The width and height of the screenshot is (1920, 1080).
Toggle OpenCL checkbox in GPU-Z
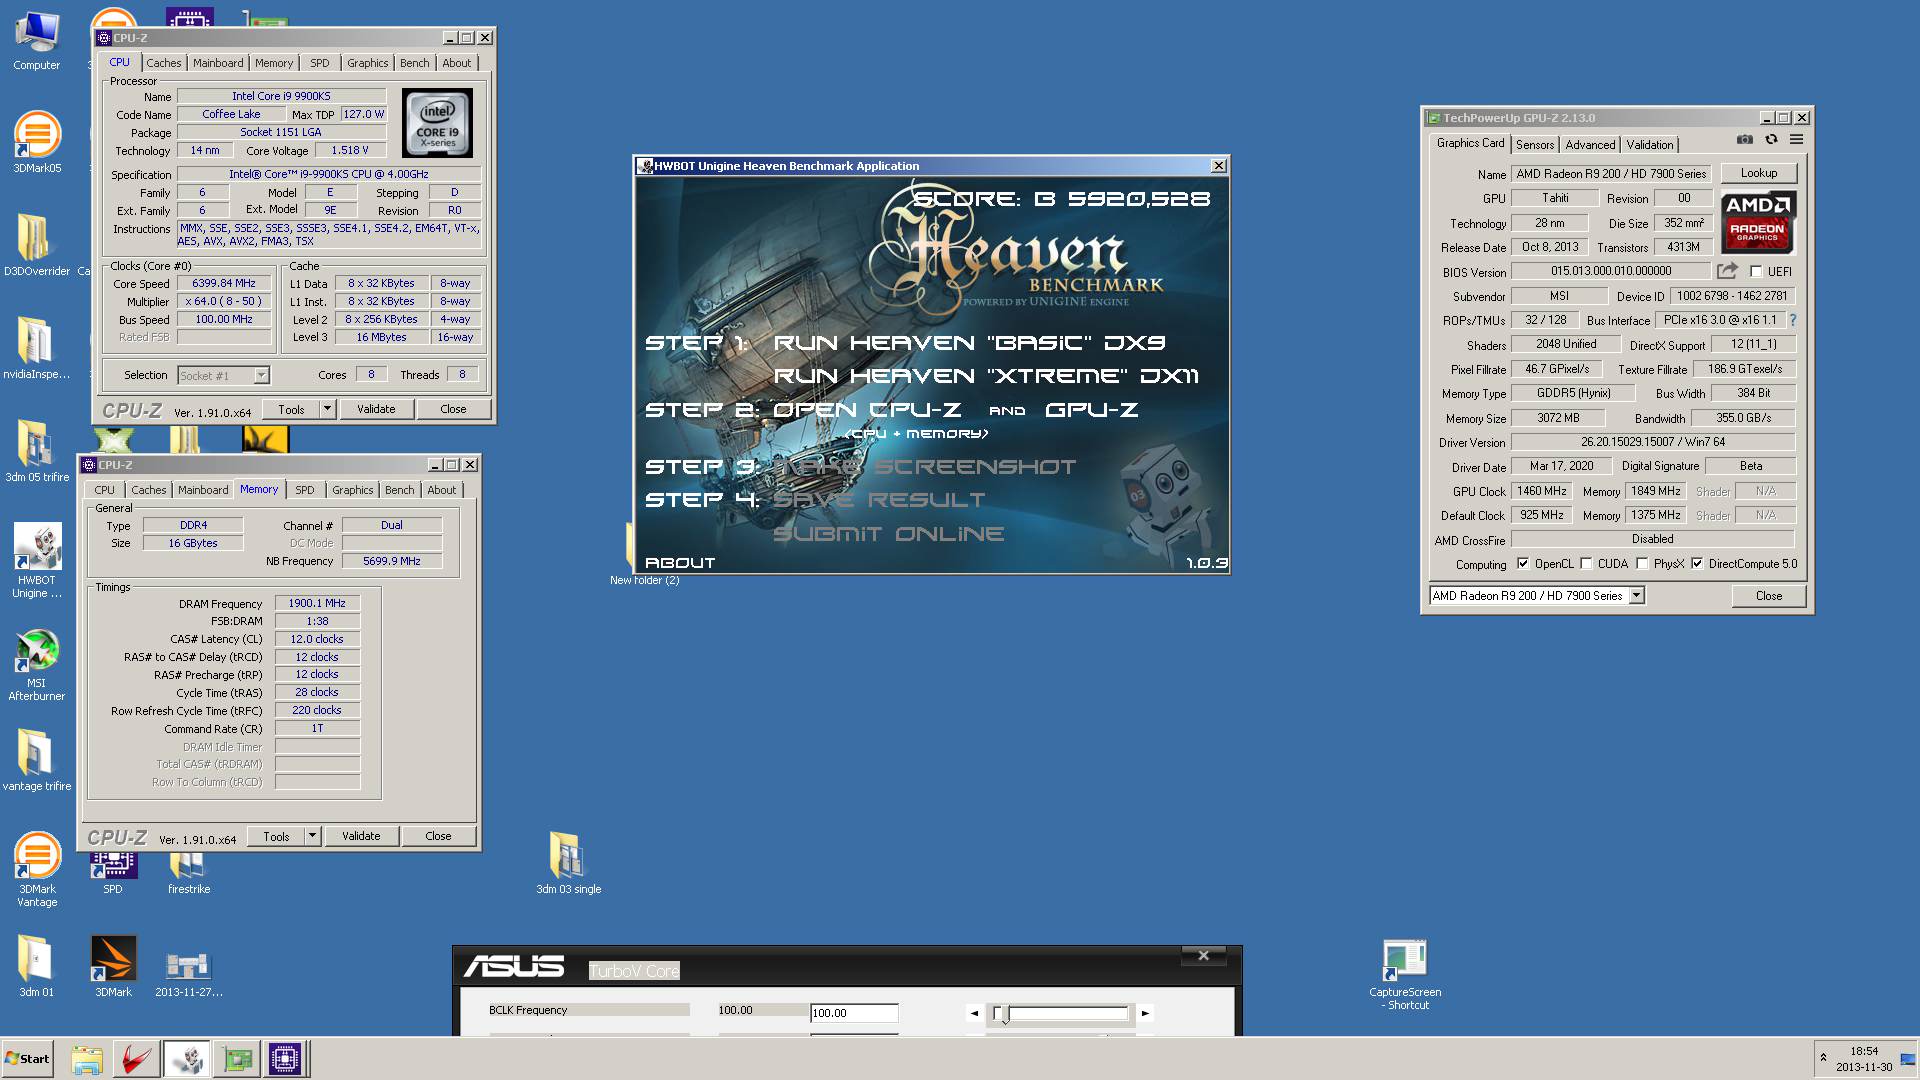[x=1523, y=564]
